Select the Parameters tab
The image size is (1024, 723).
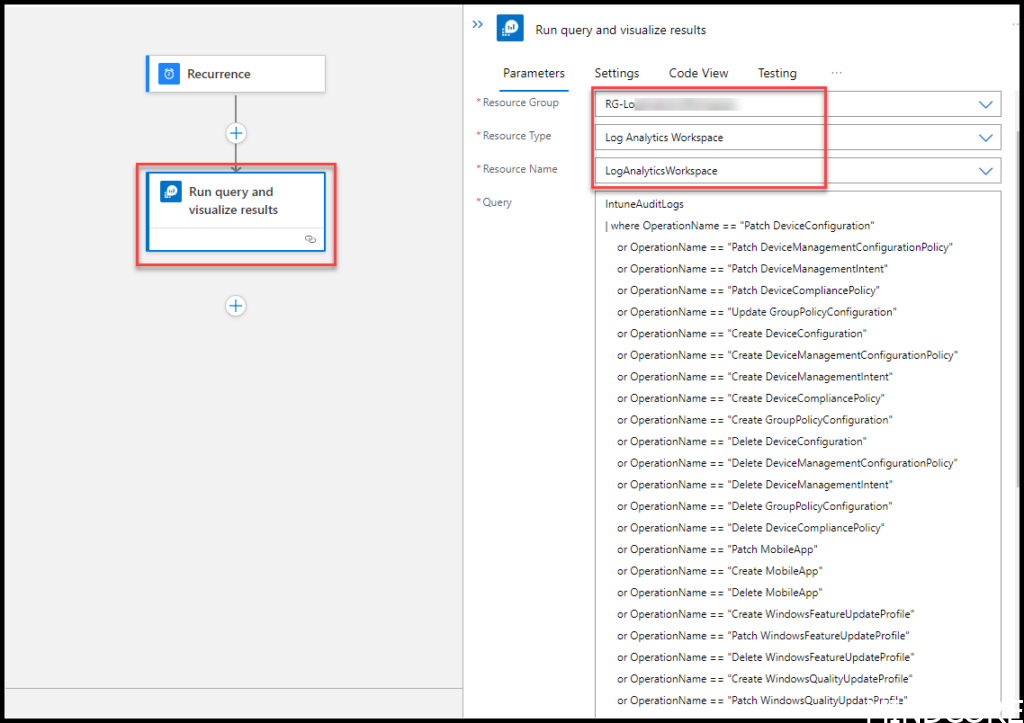[x=534, y=73]
